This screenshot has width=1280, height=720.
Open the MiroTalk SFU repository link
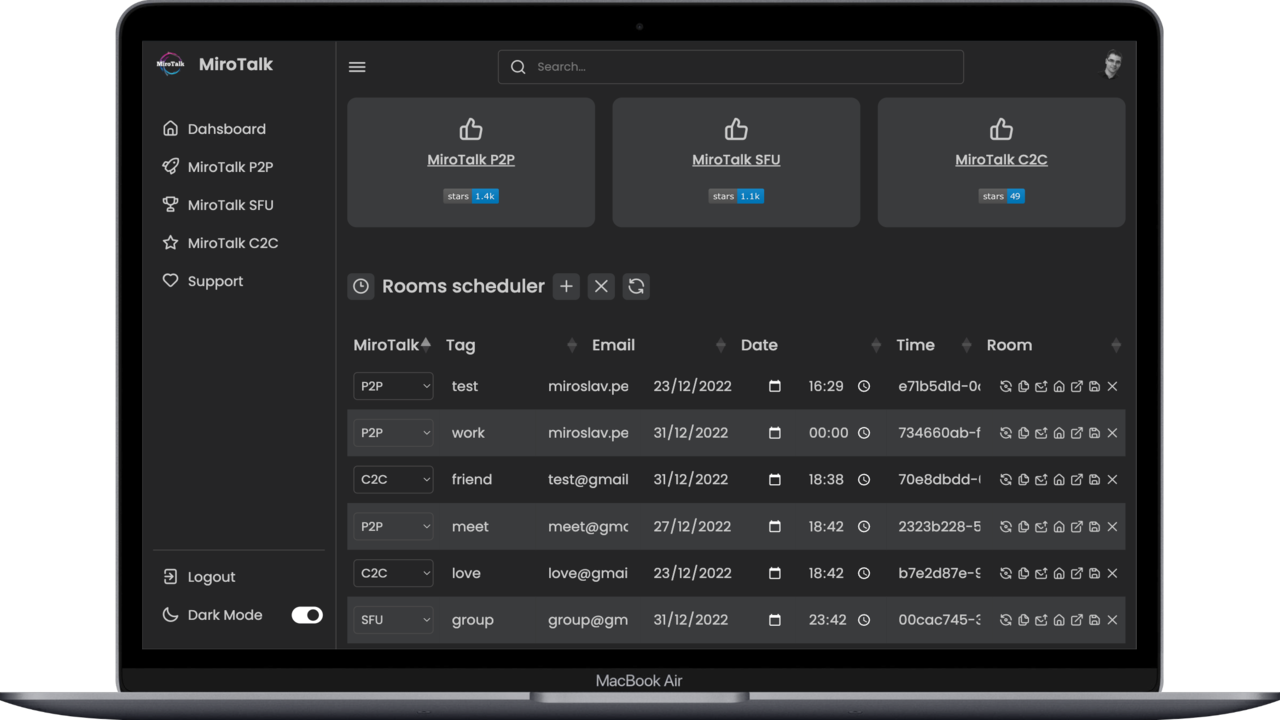tap(736, 159)
